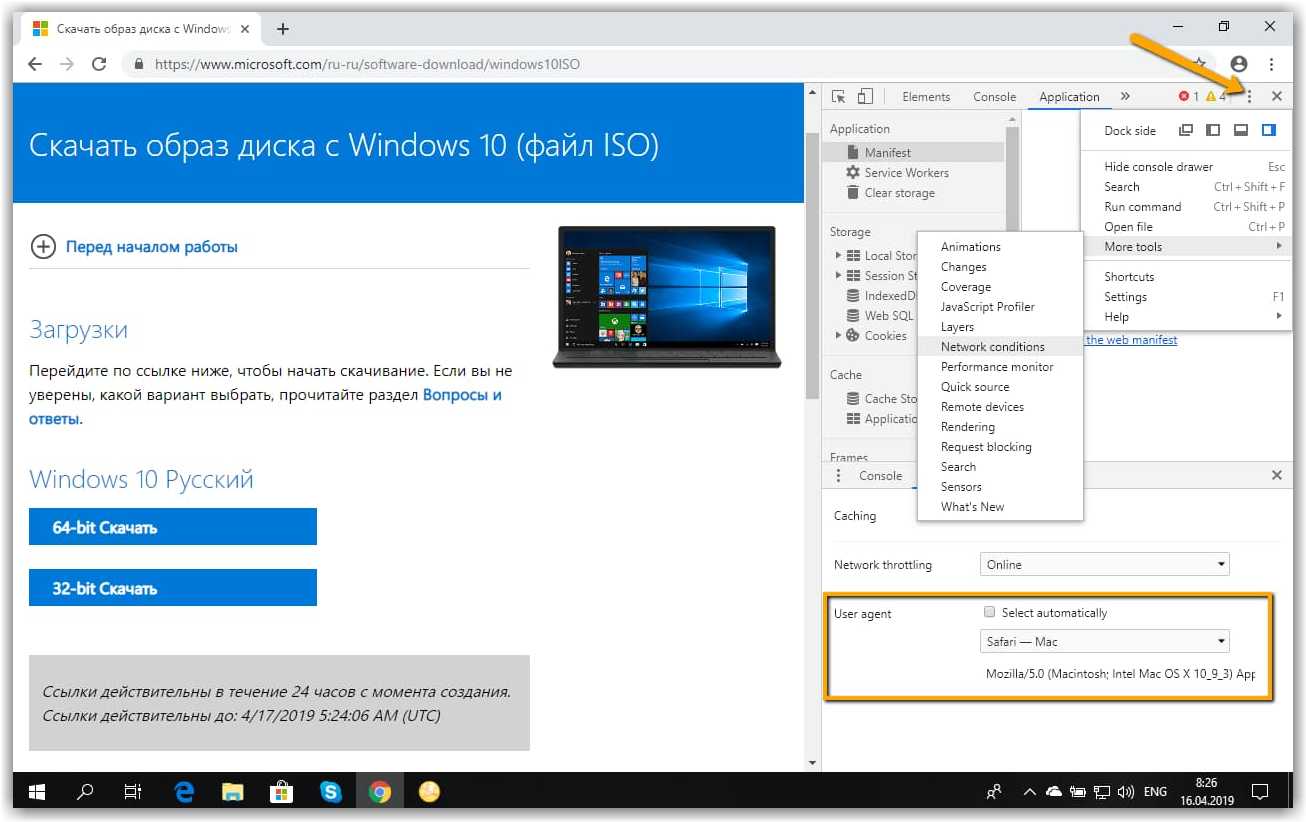1306x822 pixels.
Task: Open the More tools submenu
Action: coord(1186,247)
